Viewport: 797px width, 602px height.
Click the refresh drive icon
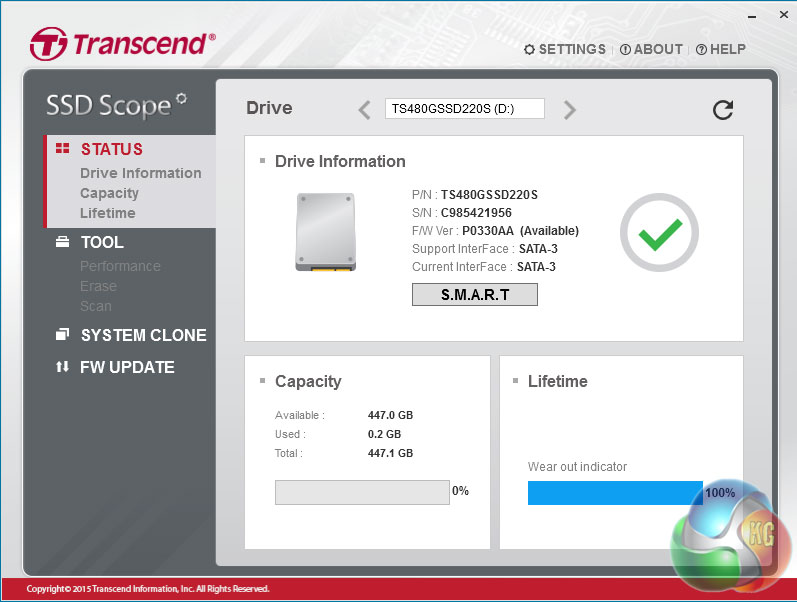(722, 109)
